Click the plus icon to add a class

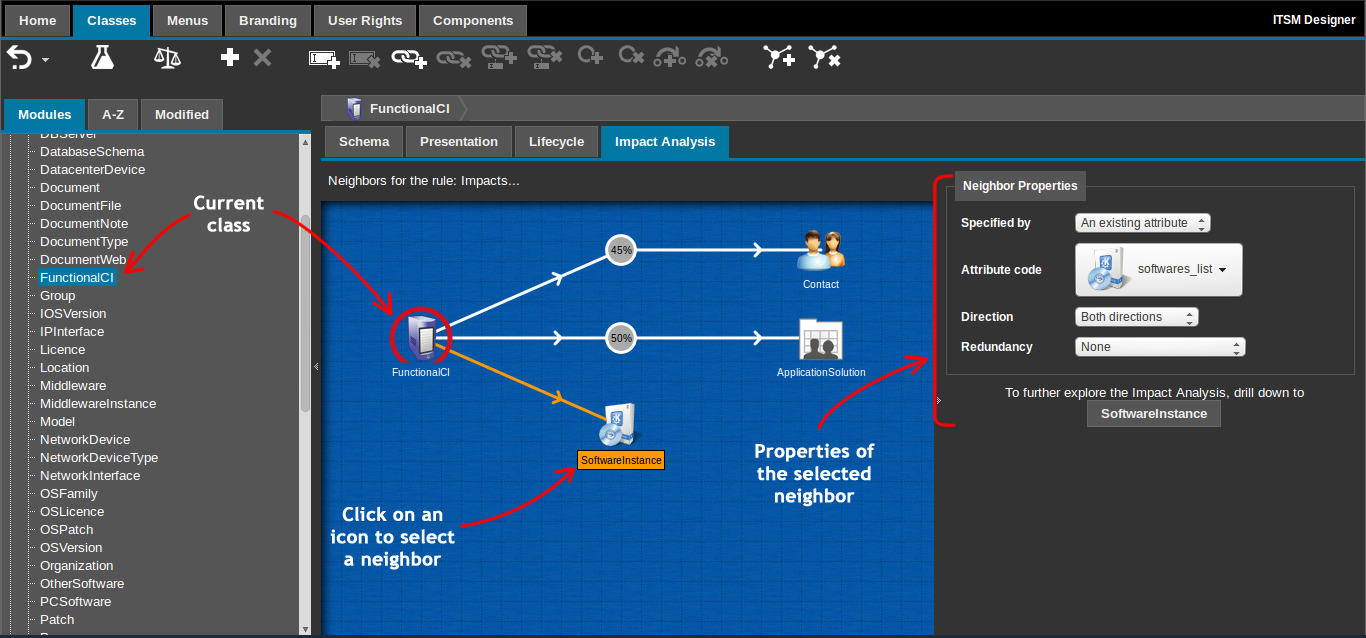coord(229,57)
